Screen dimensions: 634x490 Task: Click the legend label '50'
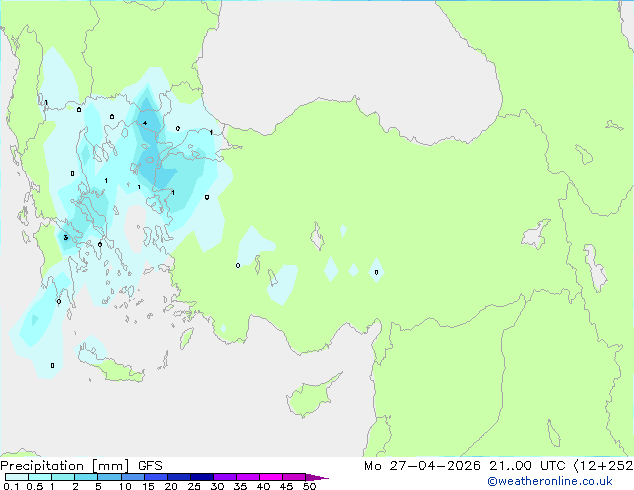pos(309,486)
